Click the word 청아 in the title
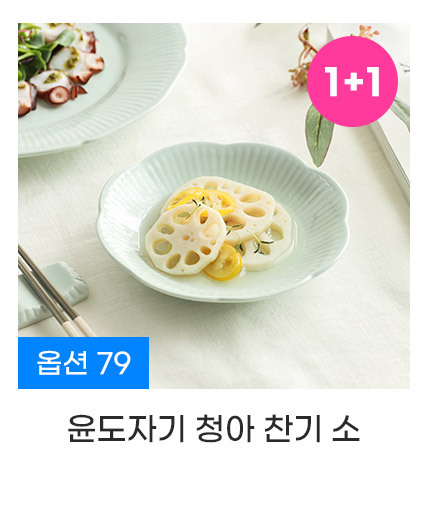The height and width of the screenshot is (510, 428). coord(225,428)
